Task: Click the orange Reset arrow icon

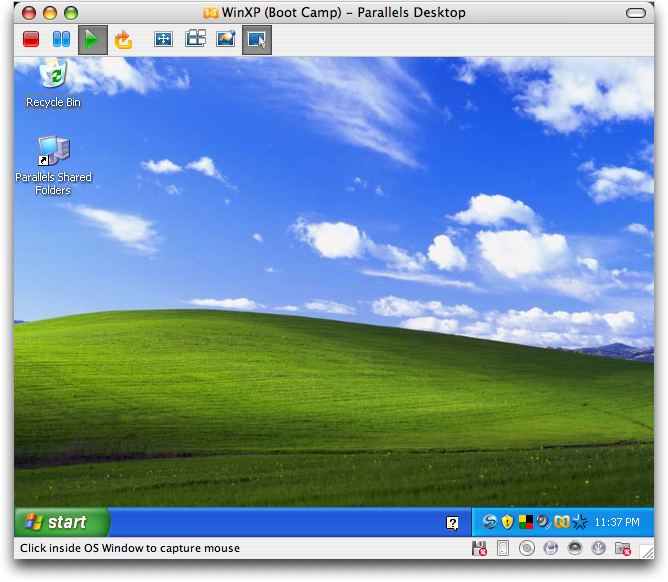Action: pyautogui.click(x=124, y=40)
